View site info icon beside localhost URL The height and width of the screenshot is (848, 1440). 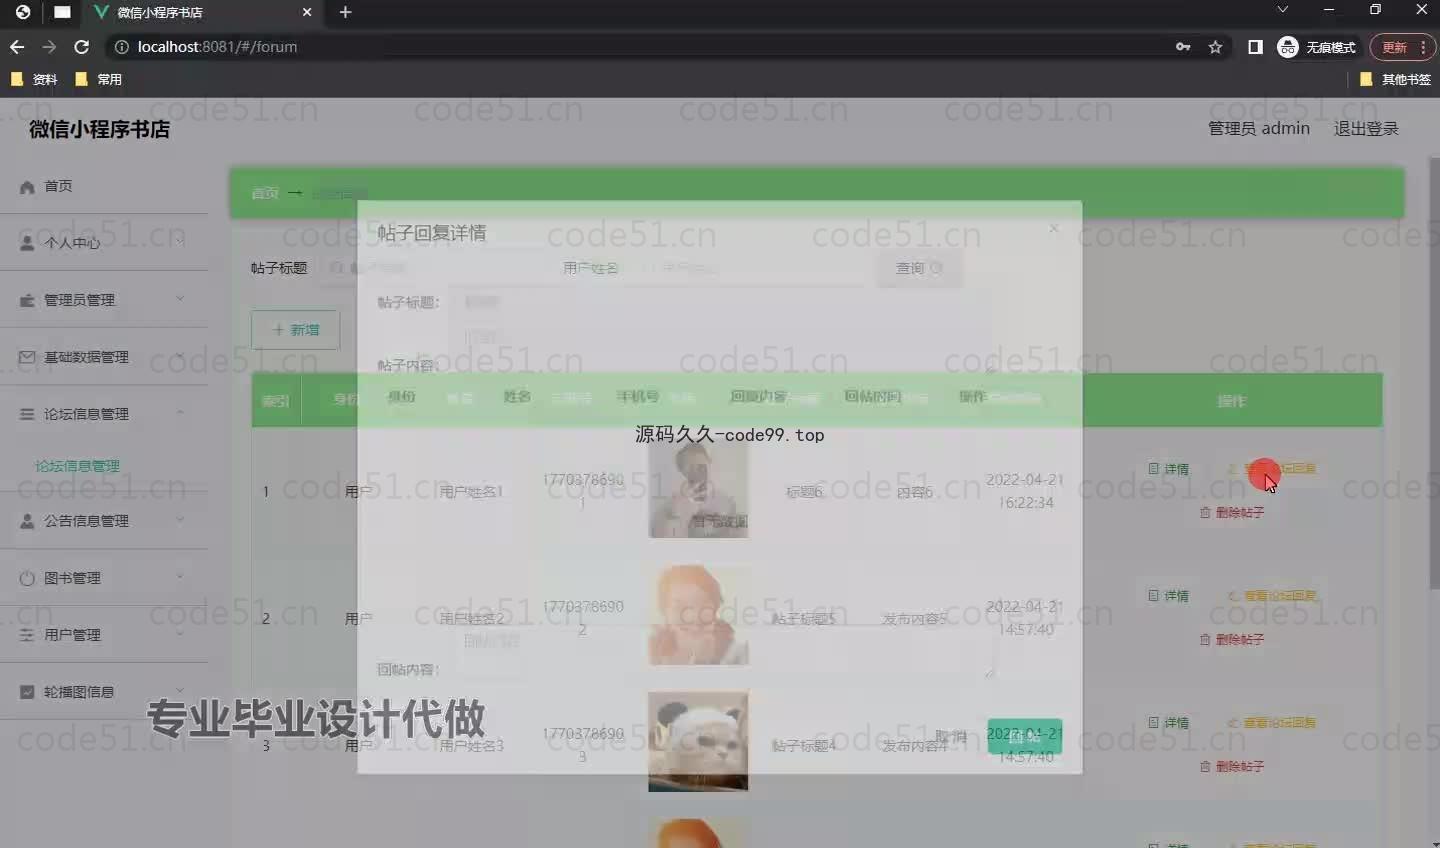click(122, 47)
